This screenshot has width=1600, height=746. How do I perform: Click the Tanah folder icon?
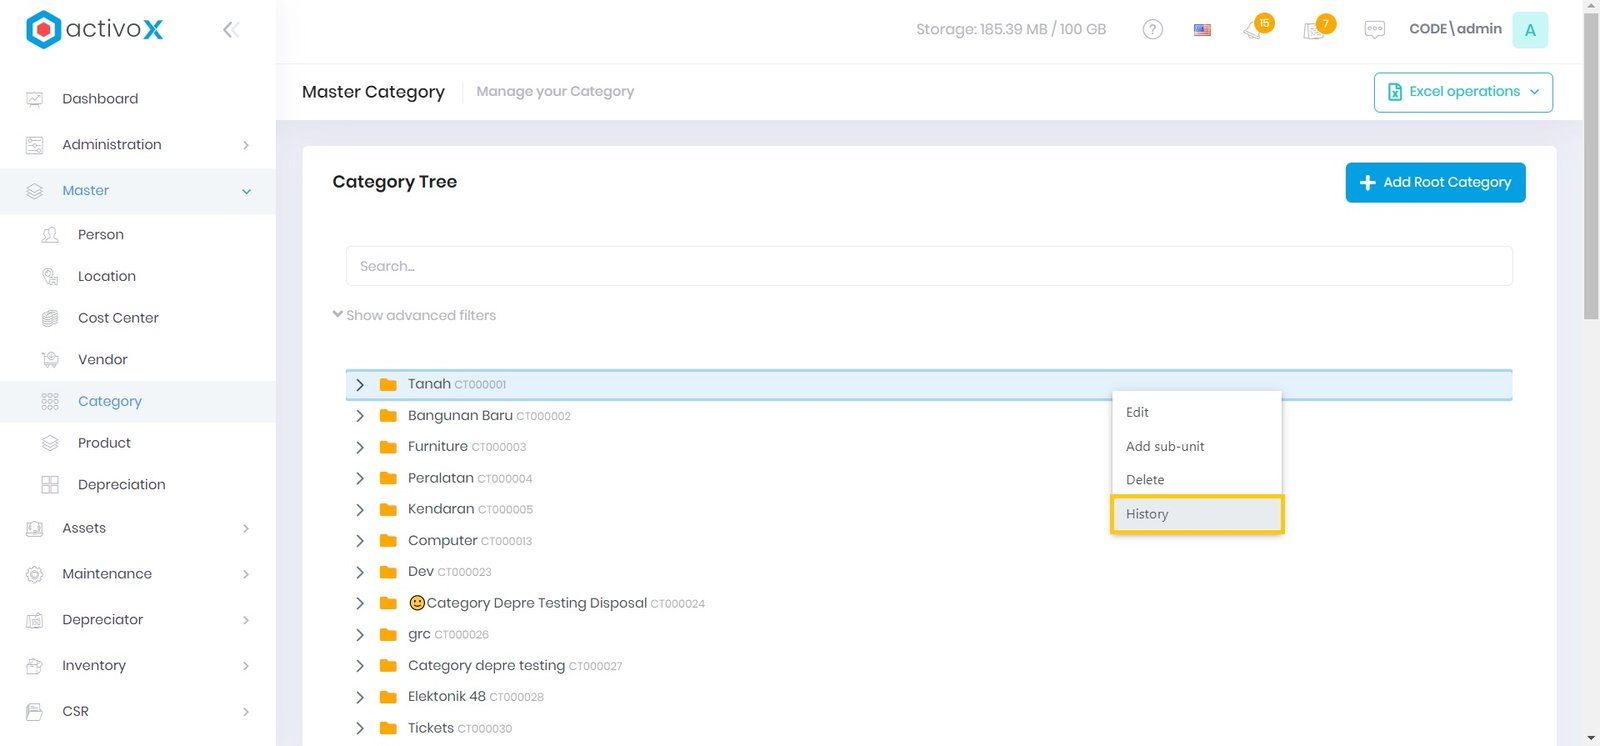click(388, 385)
